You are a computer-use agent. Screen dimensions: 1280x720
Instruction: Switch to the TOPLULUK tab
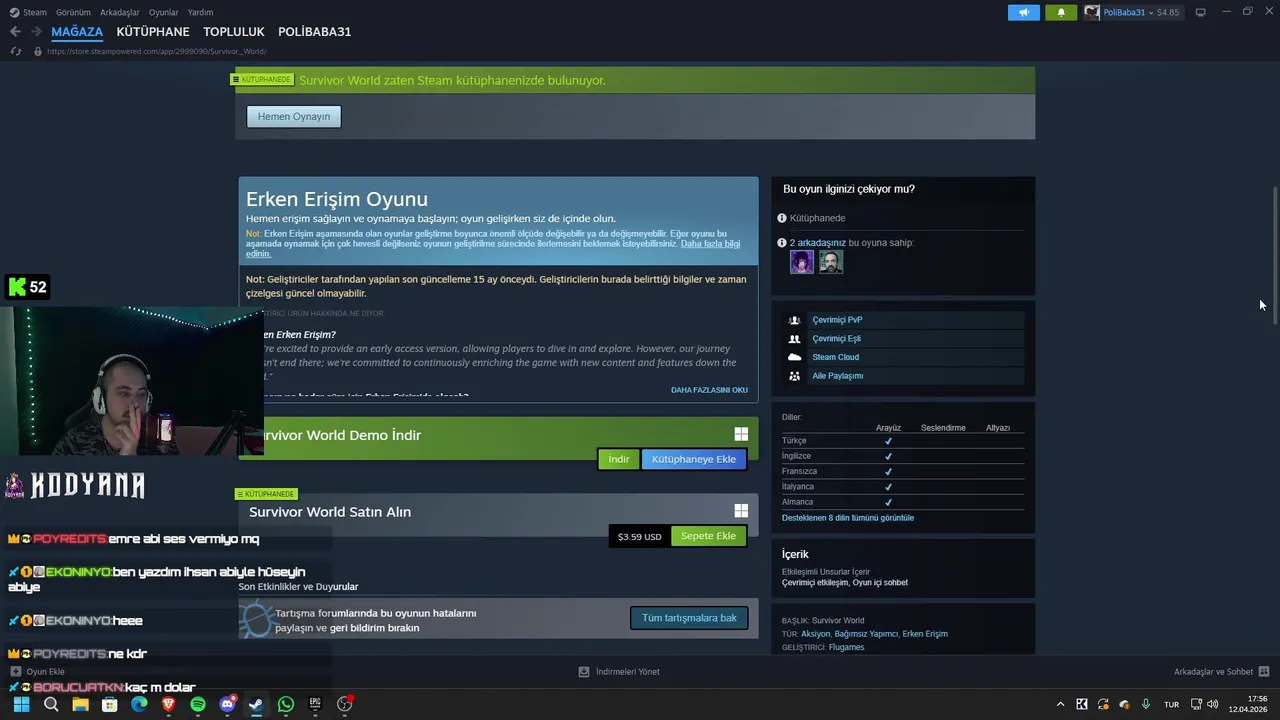234,31
